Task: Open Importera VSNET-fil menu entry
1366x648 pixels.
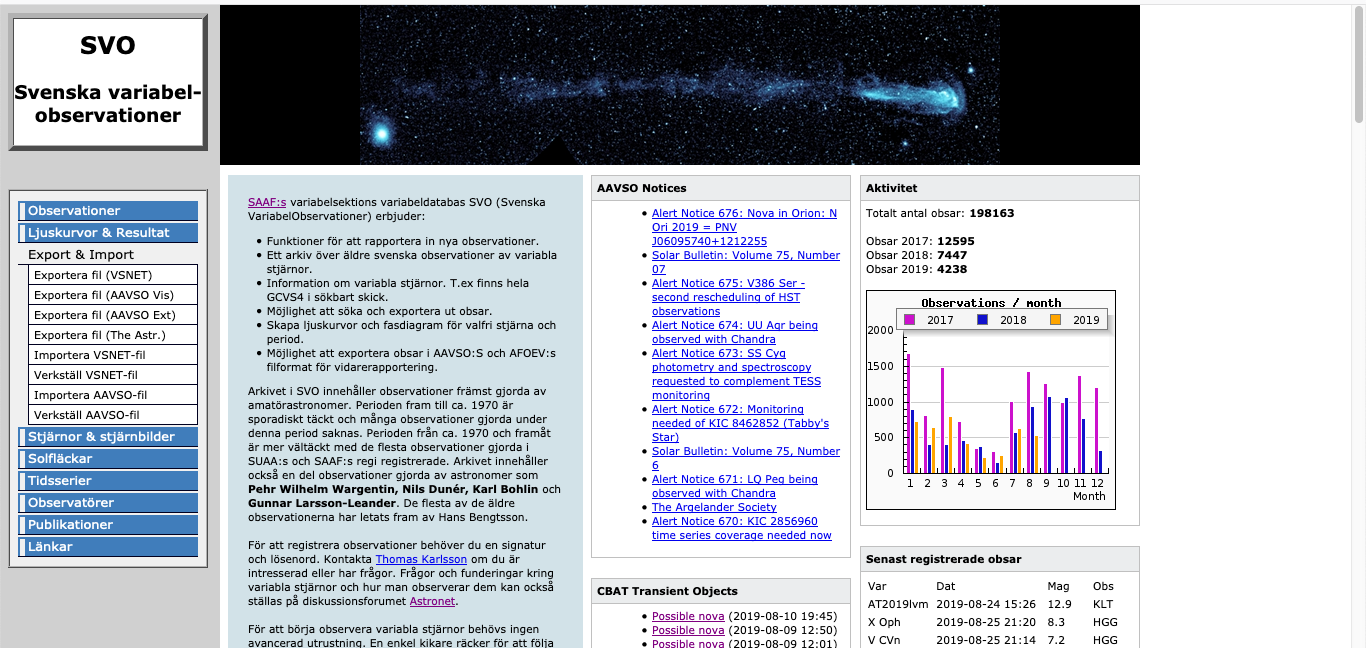Action: 113,355
